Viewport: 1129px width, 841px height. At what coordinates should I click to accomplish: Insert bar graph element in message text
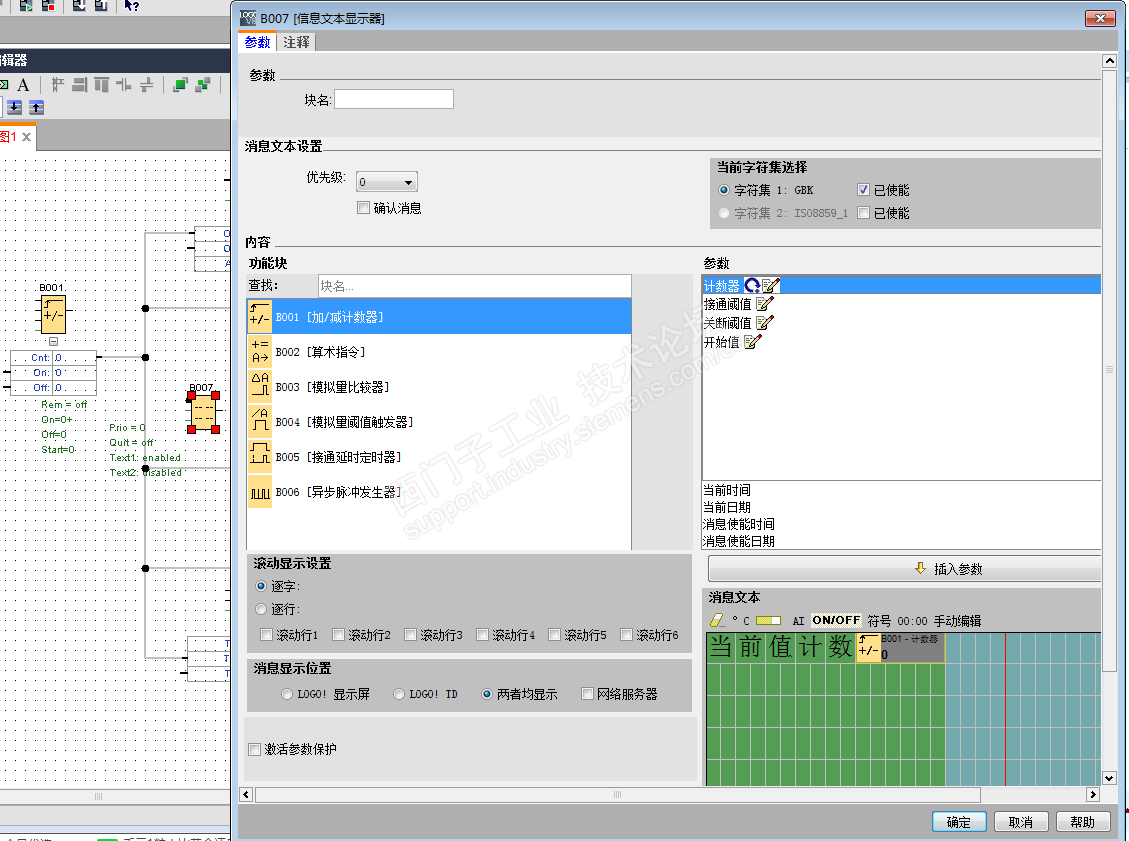click(x=768, y=620)
